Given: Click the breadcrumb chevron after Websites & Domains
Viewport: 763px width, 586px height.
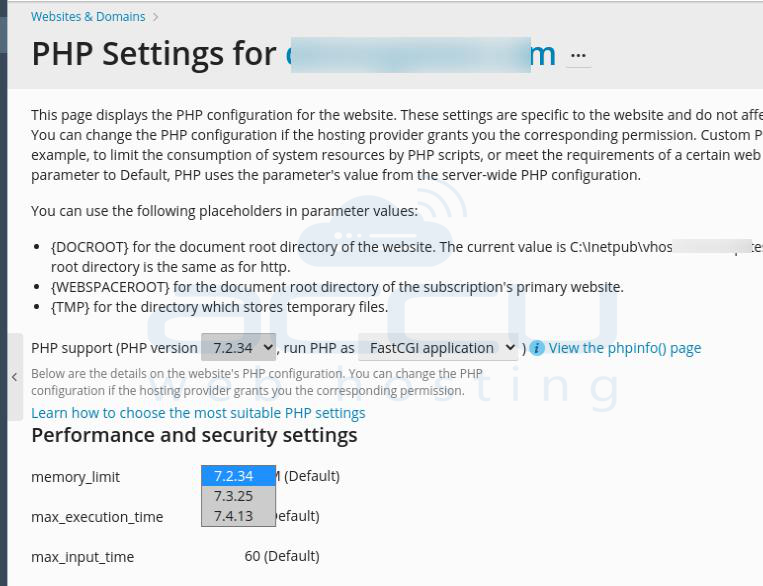Looking at the screenshot, I should (x=156, y=17).
